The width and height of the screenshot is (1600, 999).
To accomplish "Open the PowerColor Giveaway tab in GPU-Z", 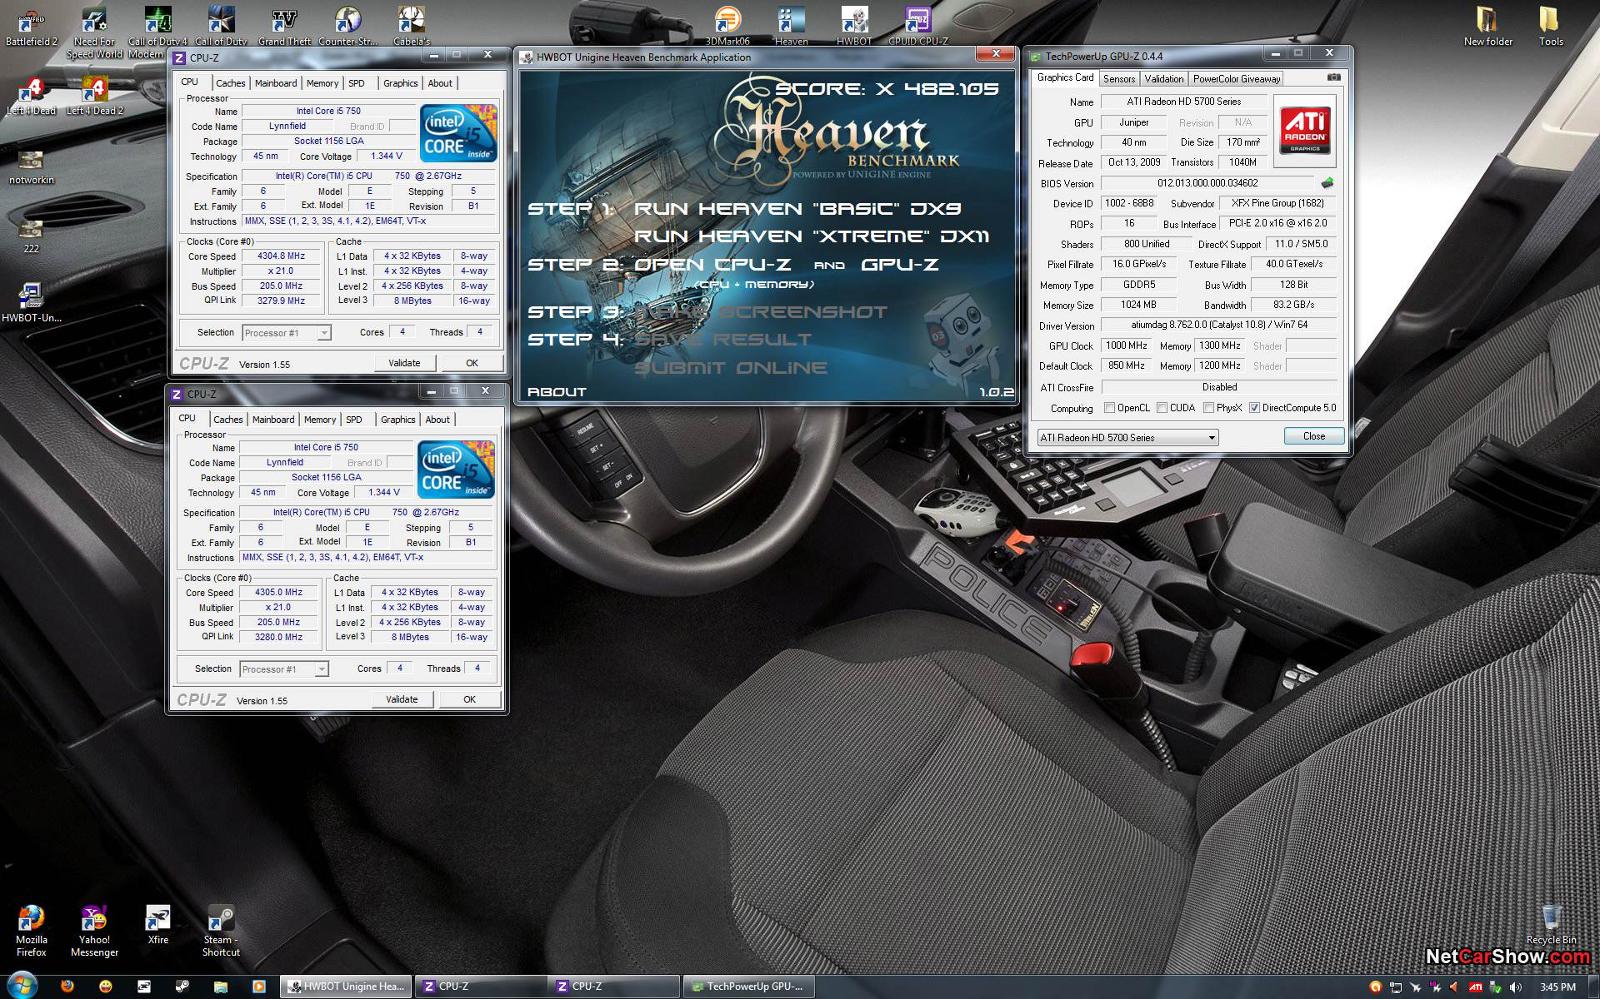I will point(1237,78).
